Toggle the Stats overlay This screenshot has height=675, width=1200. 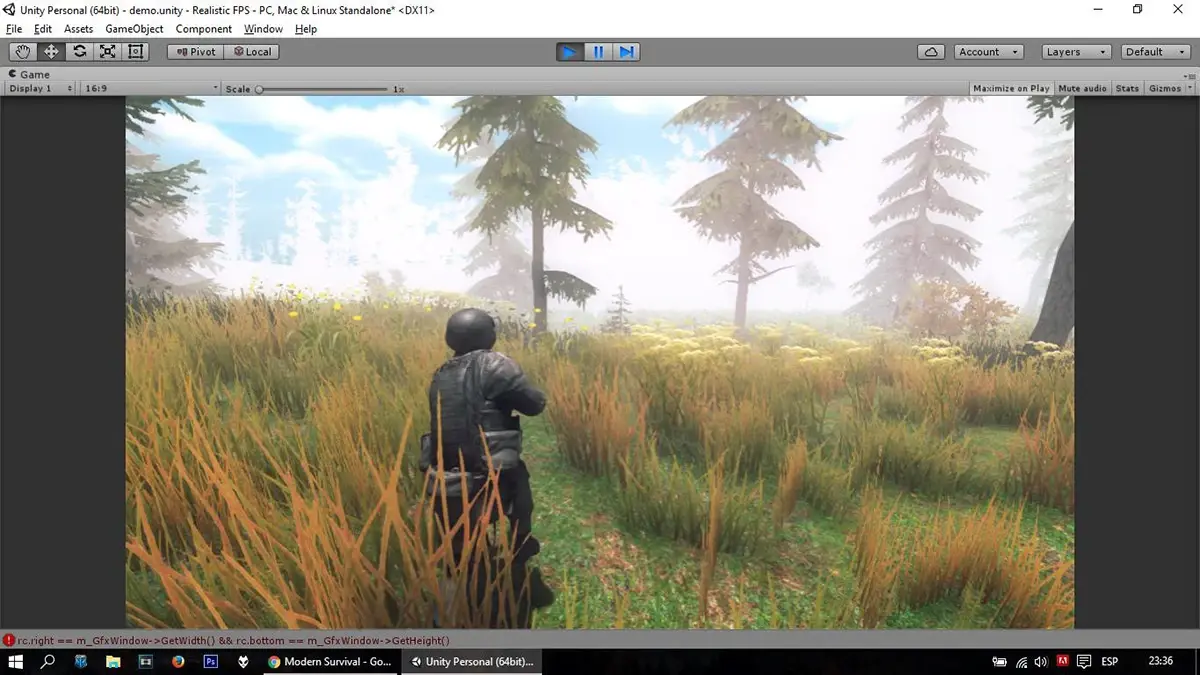(1127, 89)
